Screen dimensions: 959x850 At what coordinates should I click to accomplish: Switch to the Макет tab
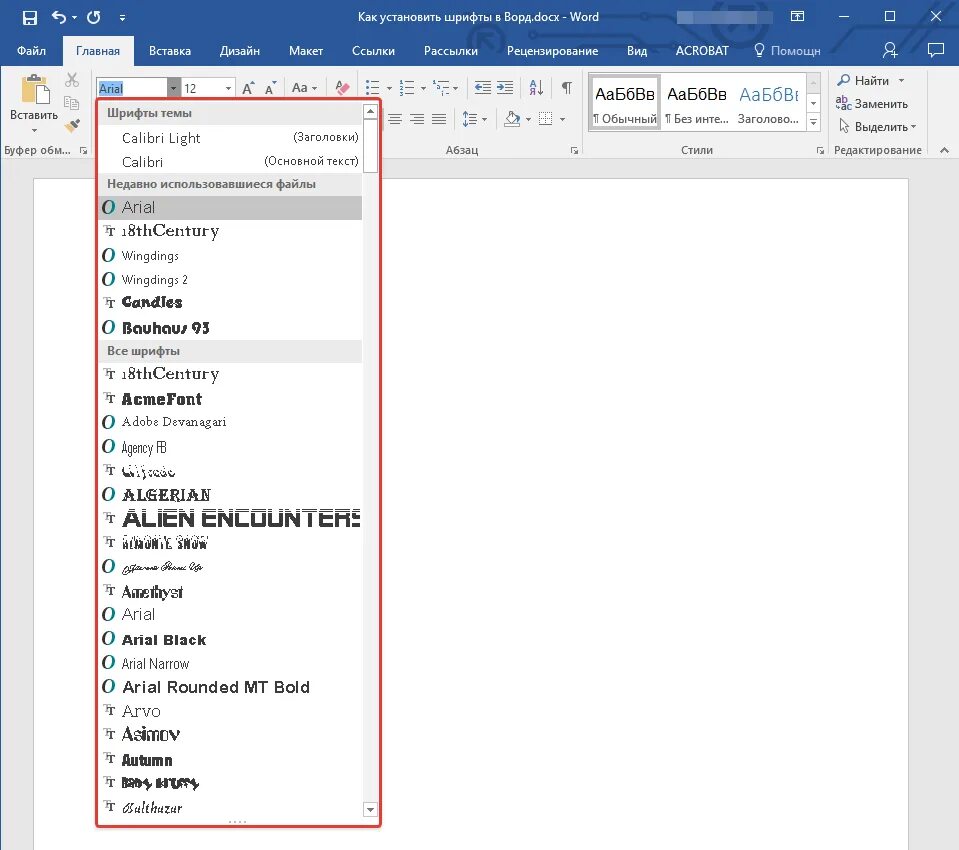coord(306,51)
